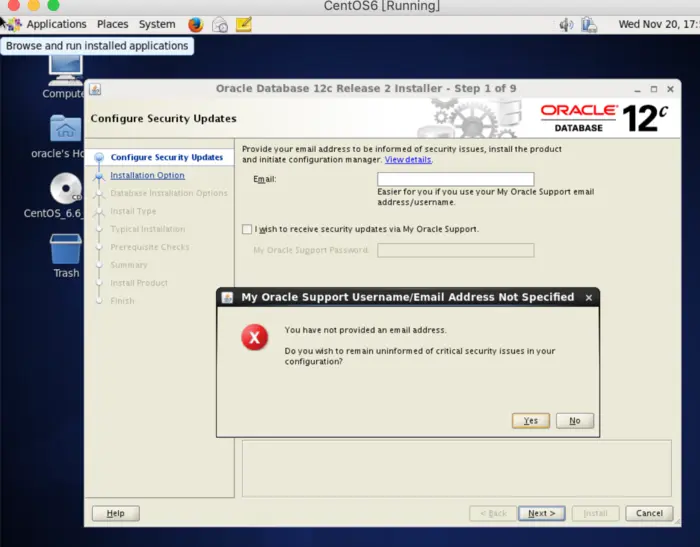The width and height of the screenshot is (700, 547).
Task: Click the date and time clock
Action: [x=658, y=24]
